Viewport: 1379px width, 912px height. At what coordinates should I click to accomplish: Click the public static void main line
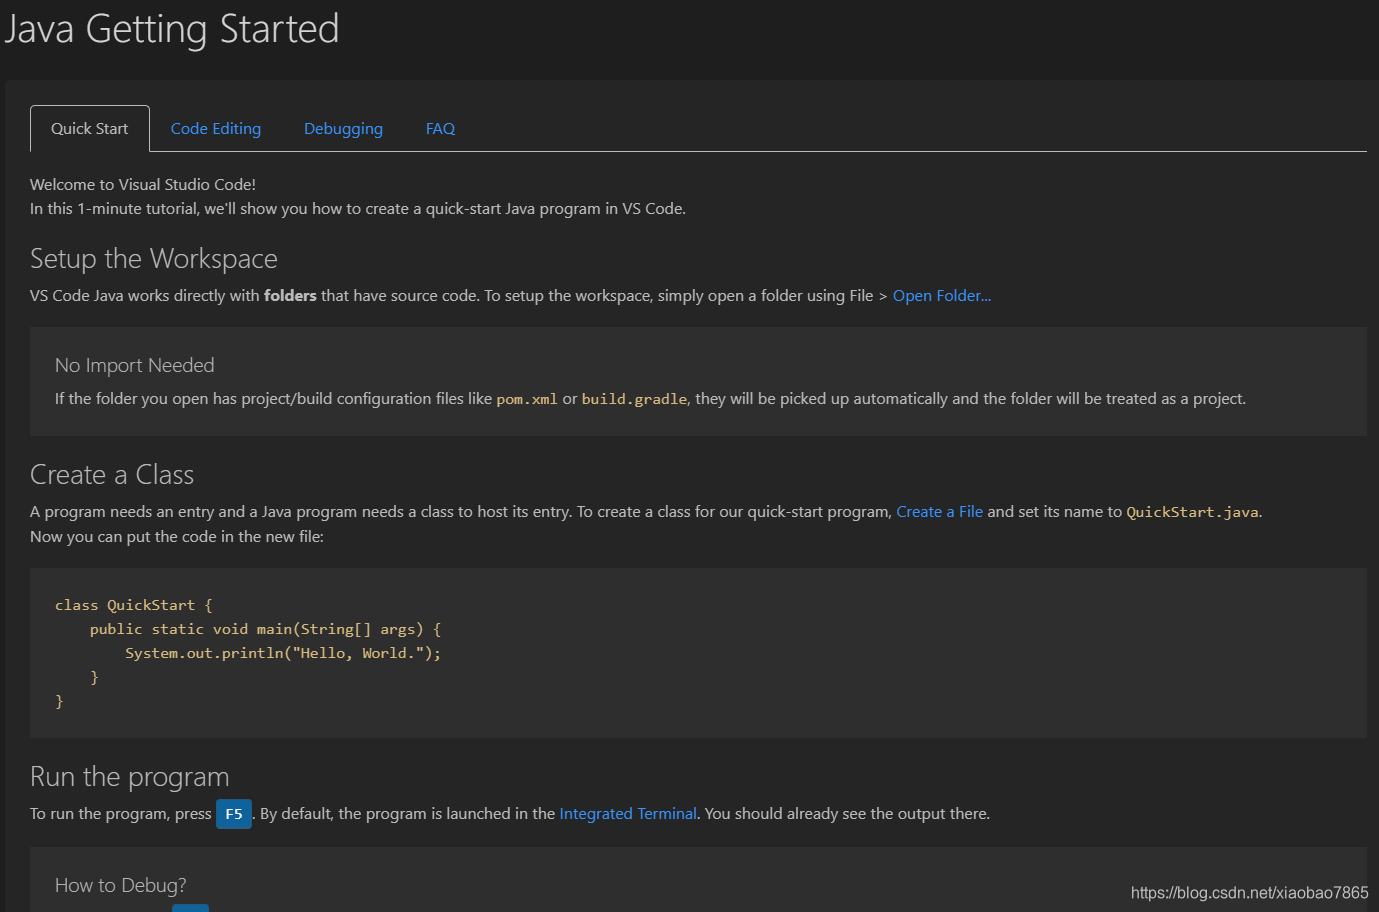click(265, 629)
